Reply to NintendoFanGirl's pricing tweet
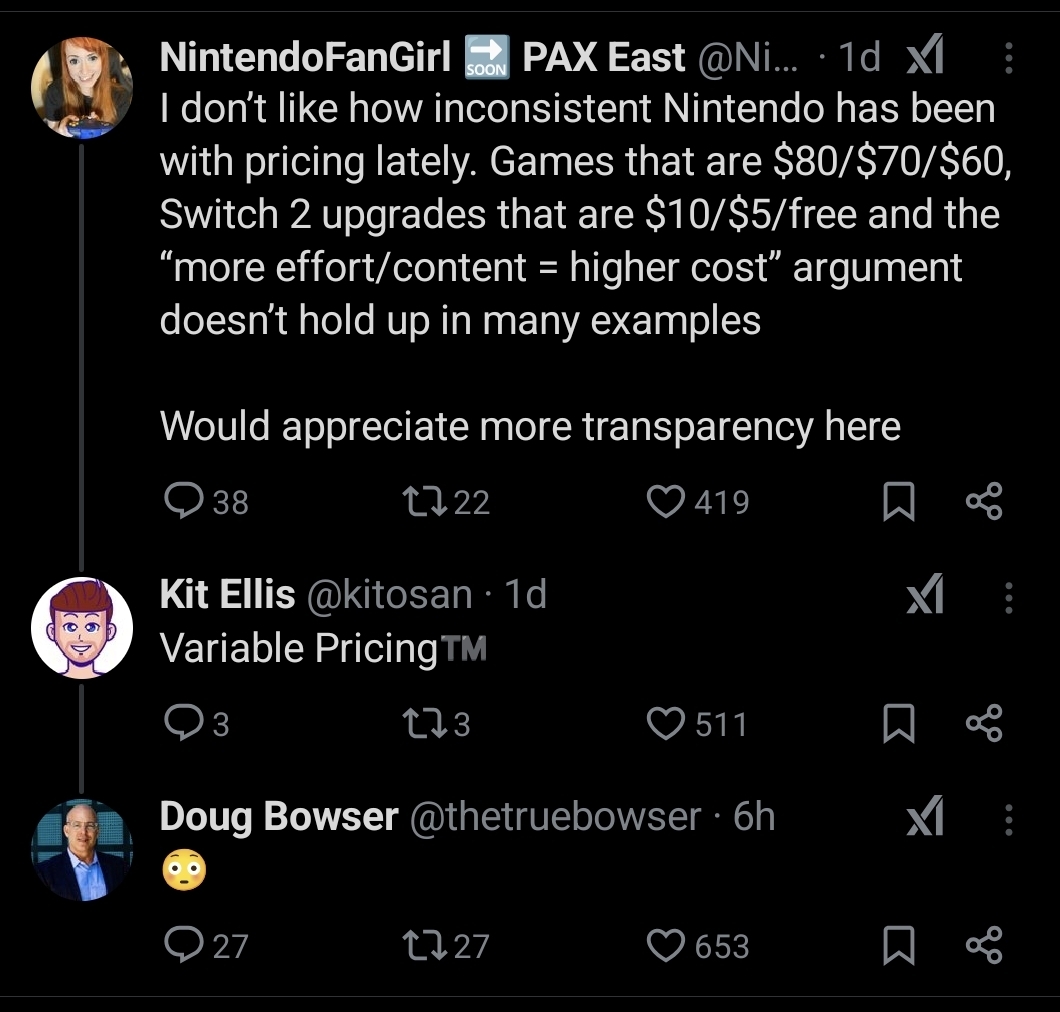This screenshot has height=1012, width=1060. click(x=184, y=501)
